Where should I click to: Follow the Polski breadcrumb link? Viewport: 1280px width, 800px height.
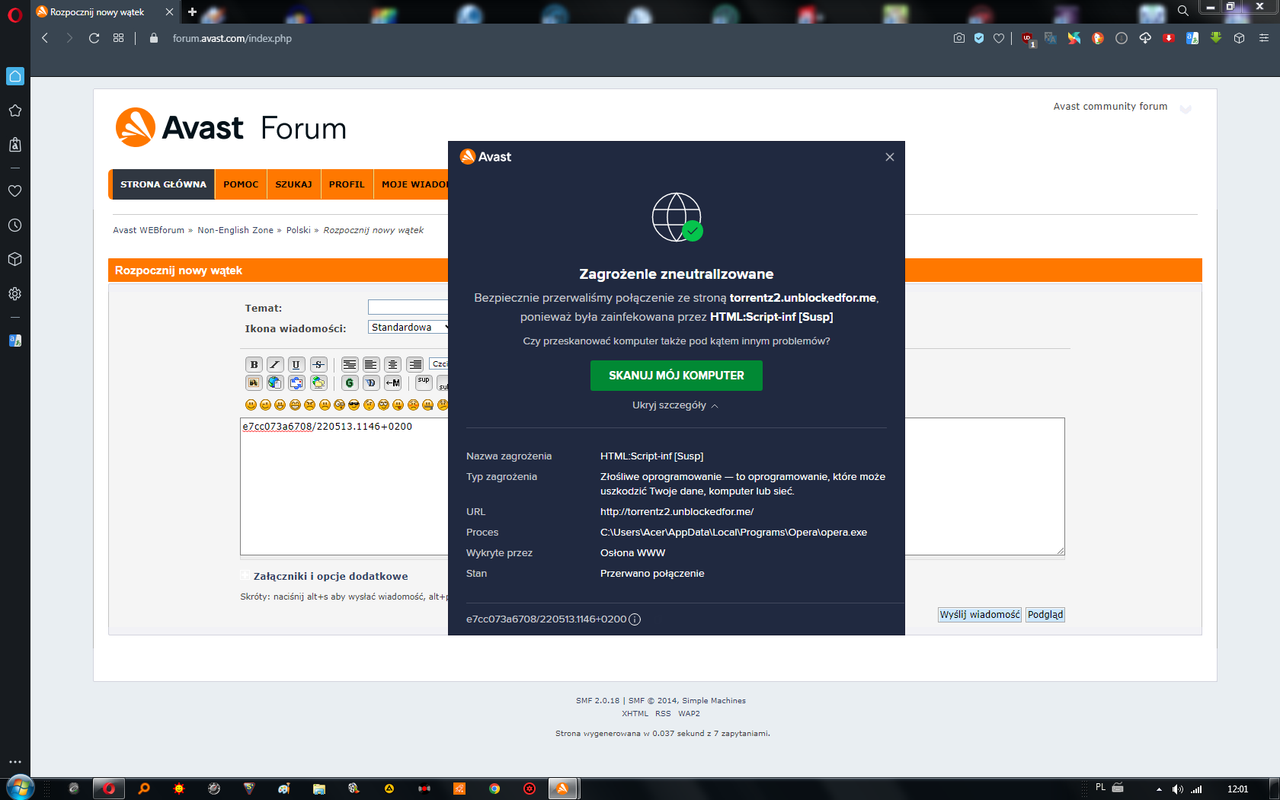point(298,230)
